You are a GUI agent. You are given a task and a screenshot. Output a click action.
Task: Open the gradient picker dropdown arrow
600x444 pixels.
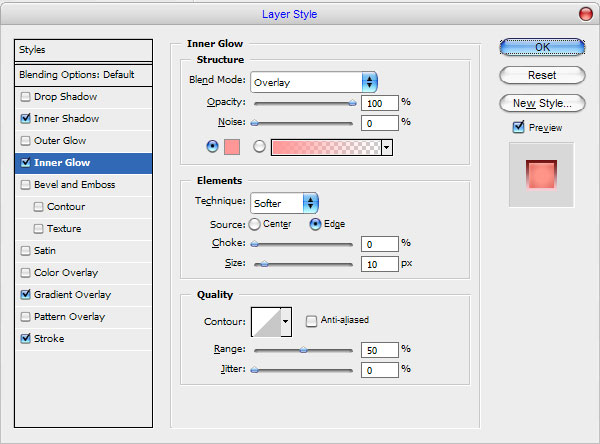point(386,147)
